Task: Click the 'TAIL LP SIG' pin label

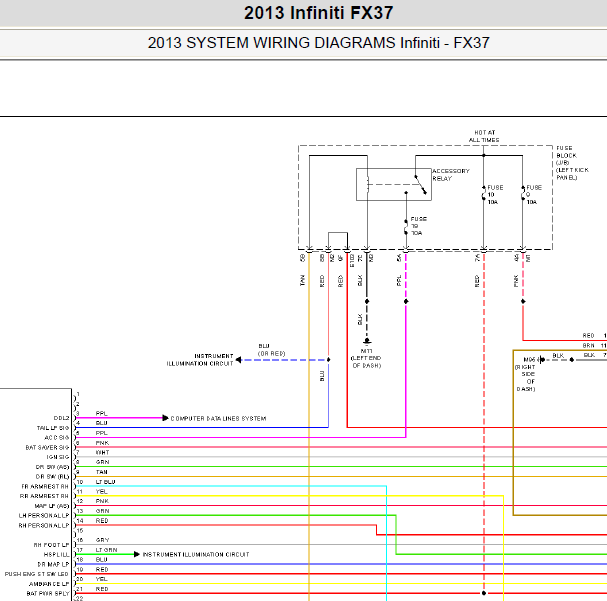Action: (x=53, y=428)
